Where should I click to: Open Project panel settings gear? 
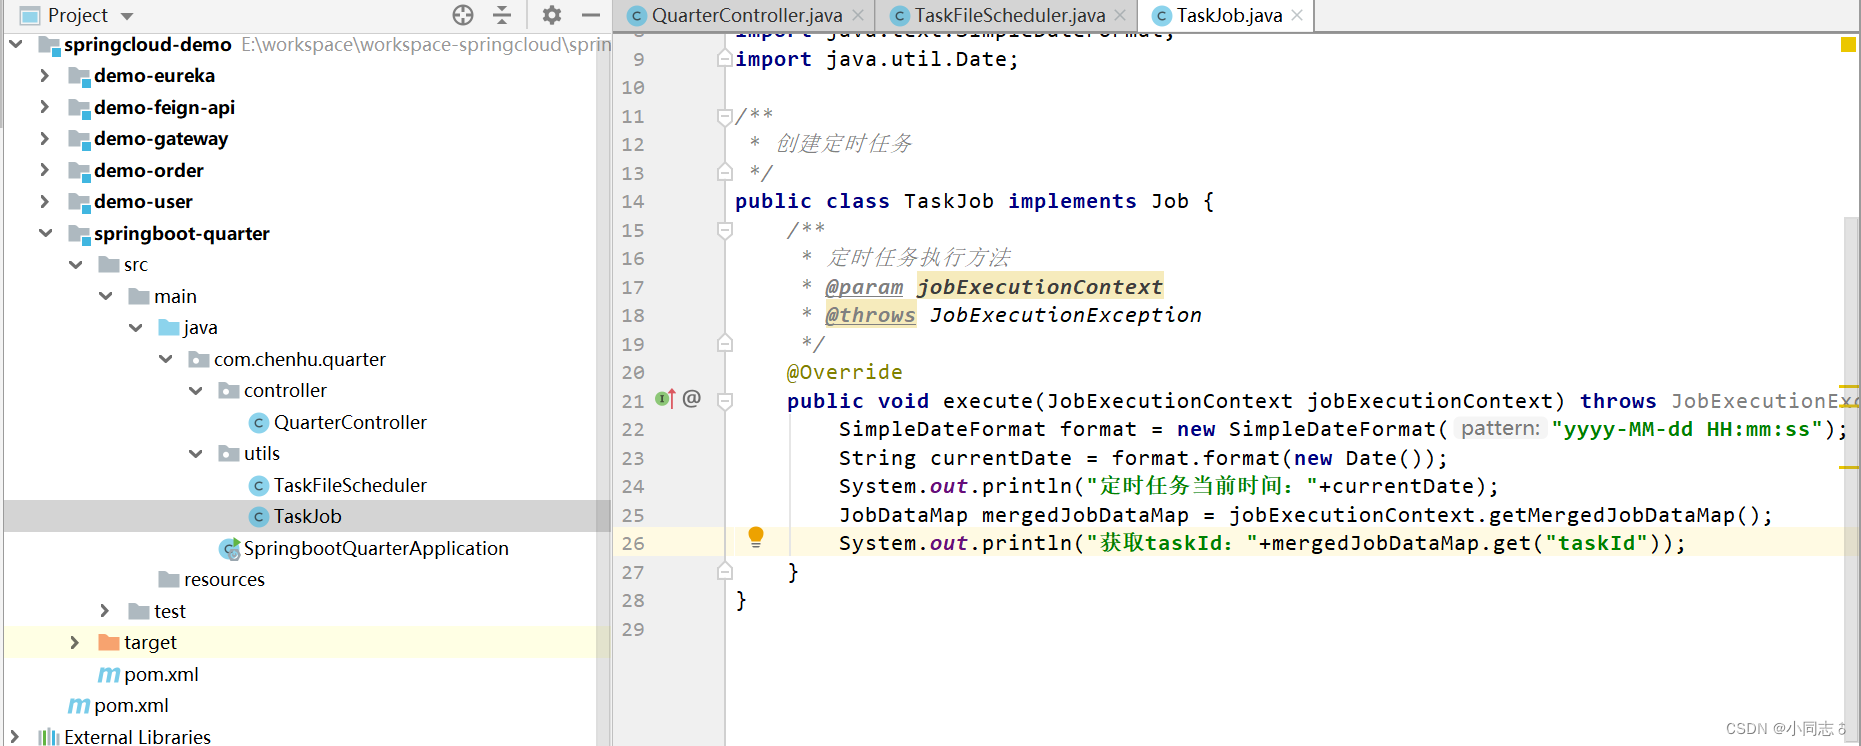pyautogui.click(x=552, y=15)
